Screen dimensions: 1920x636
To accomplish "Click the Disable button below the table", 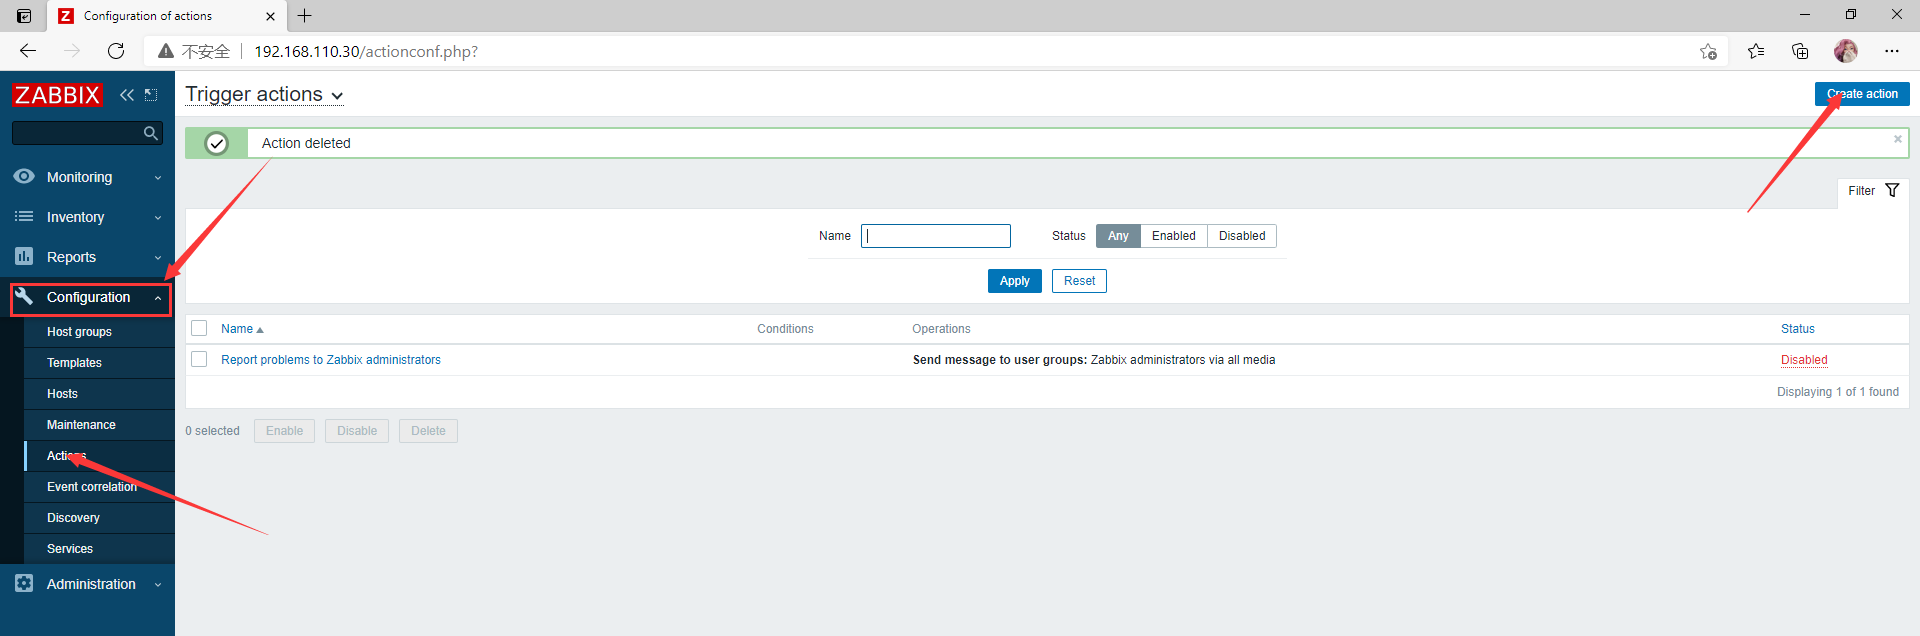I will 357,431.
